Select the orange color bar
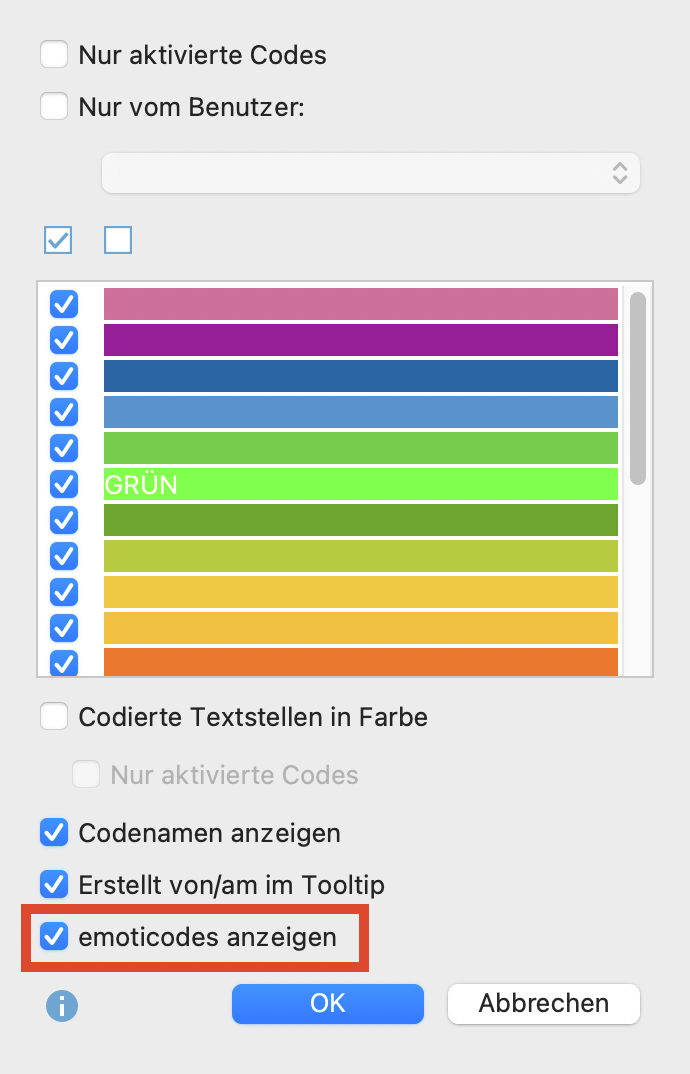 [x=360, y=662]
